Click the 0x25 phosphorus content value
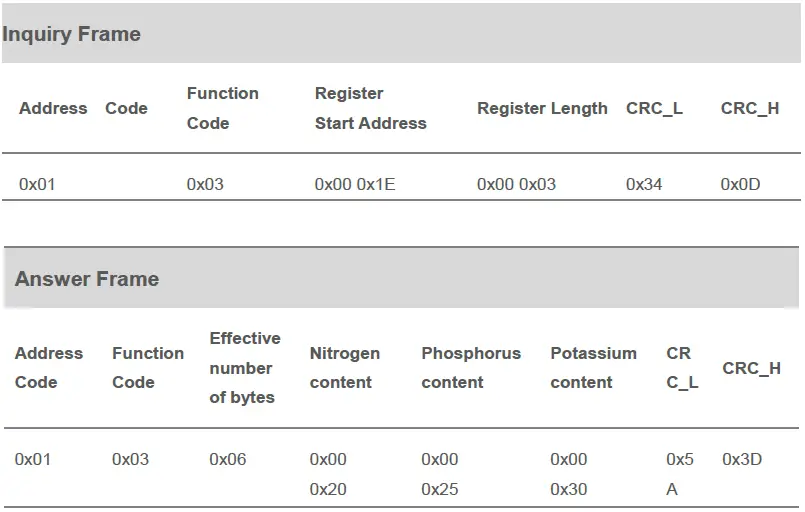 [x=440, y=489]
